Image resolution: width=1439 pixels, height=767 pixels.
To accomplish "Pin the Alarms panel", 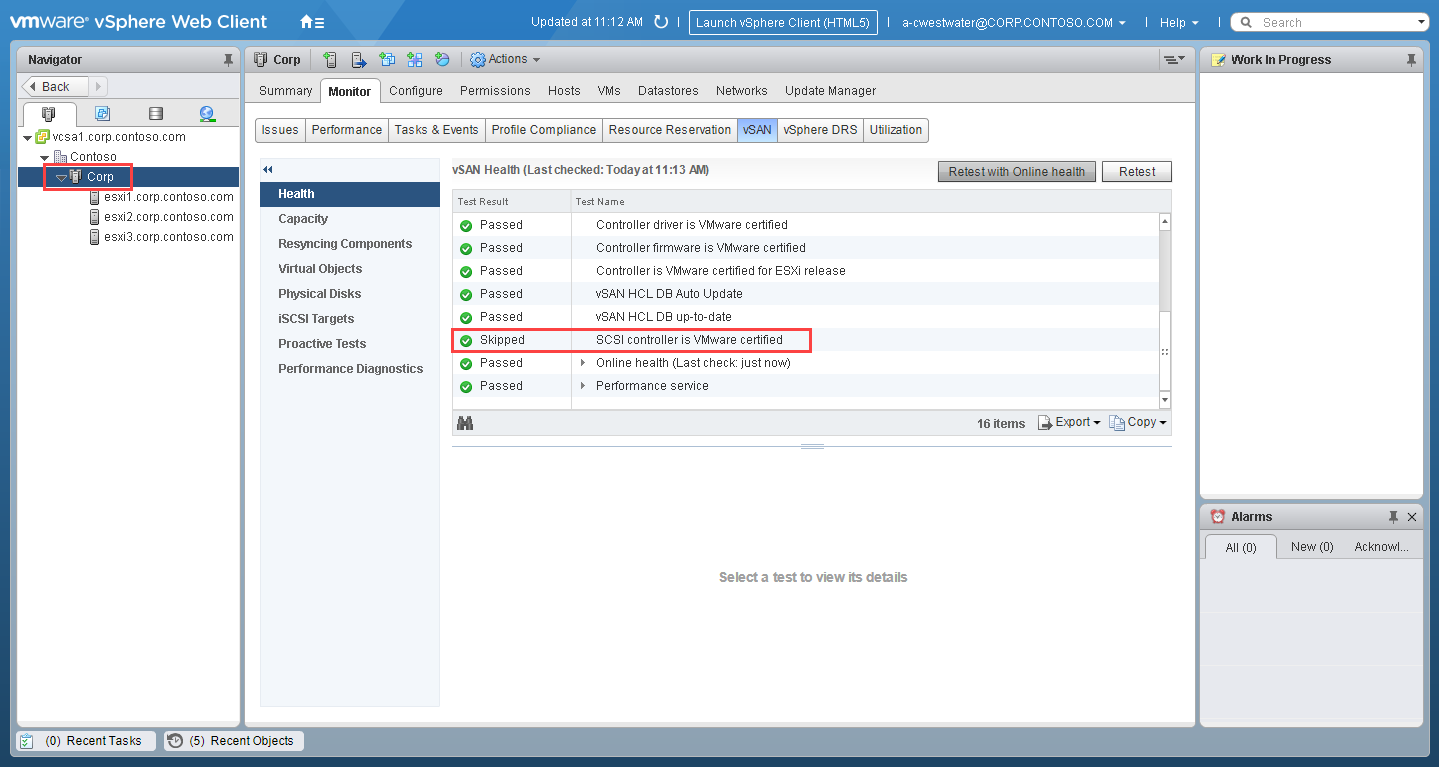I will tap(1393, 517).
